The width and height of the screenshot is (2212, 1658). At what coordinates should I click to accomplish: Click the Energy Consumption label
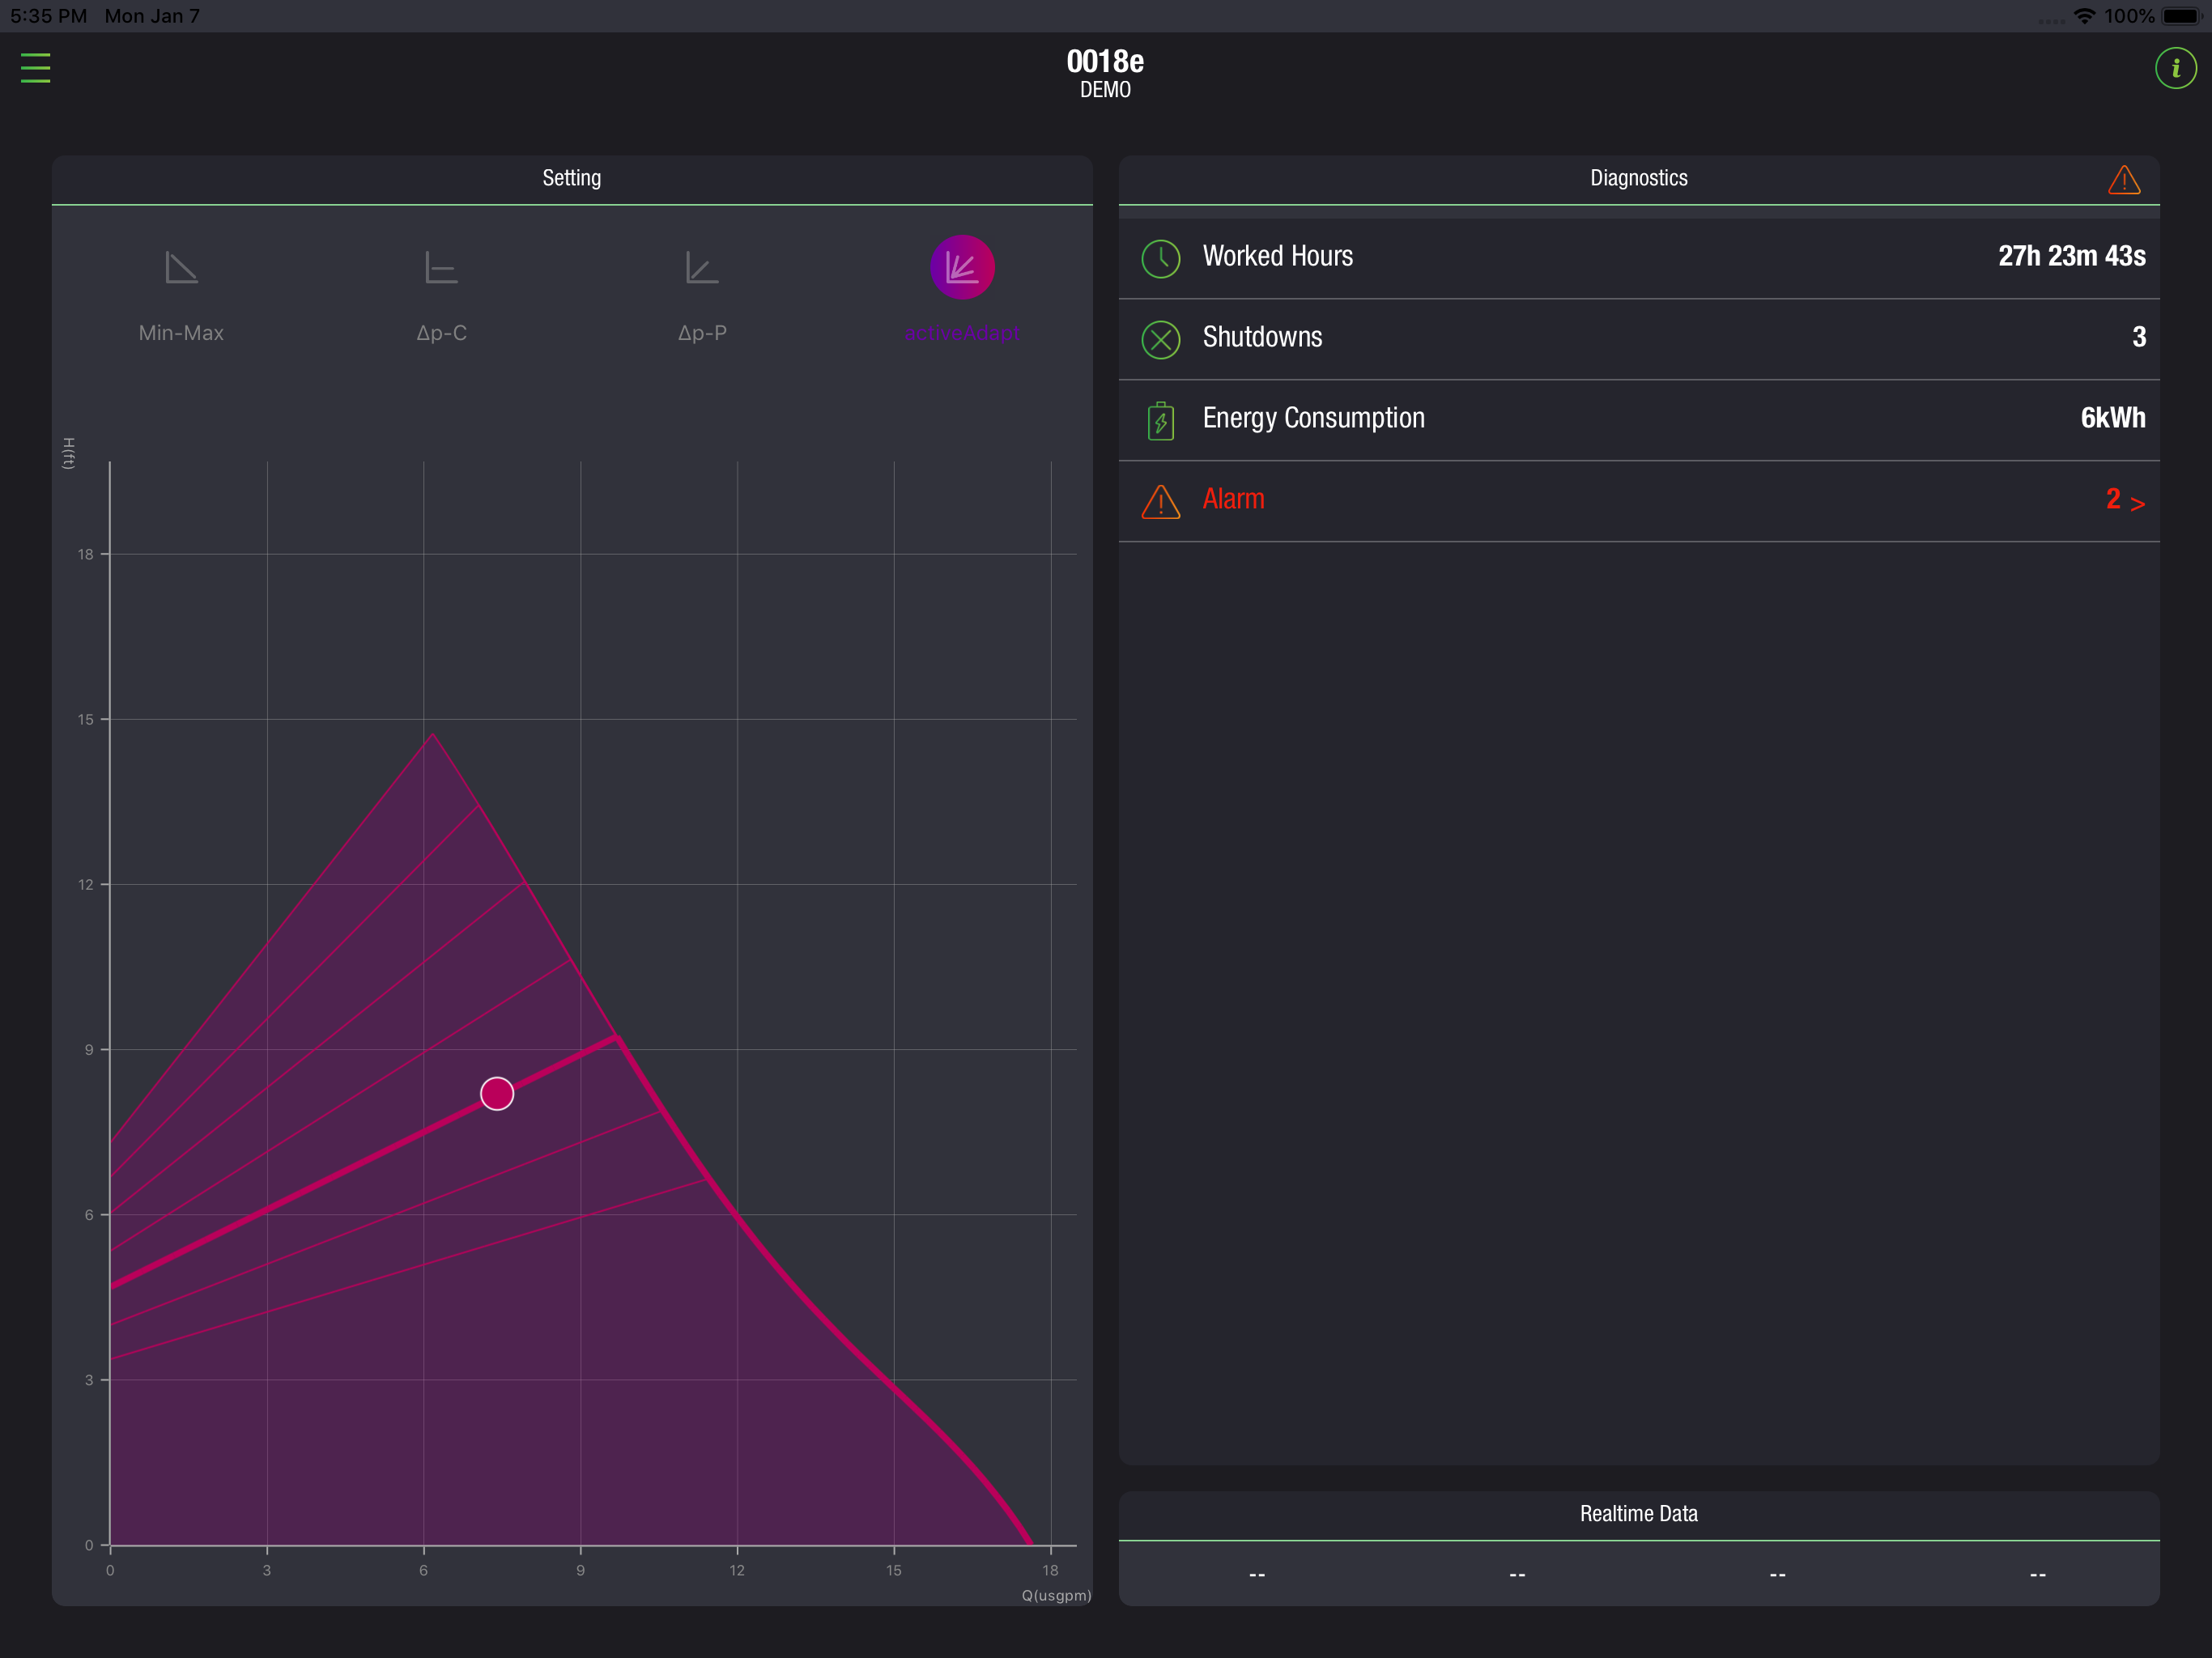(x=1313, y=418)
